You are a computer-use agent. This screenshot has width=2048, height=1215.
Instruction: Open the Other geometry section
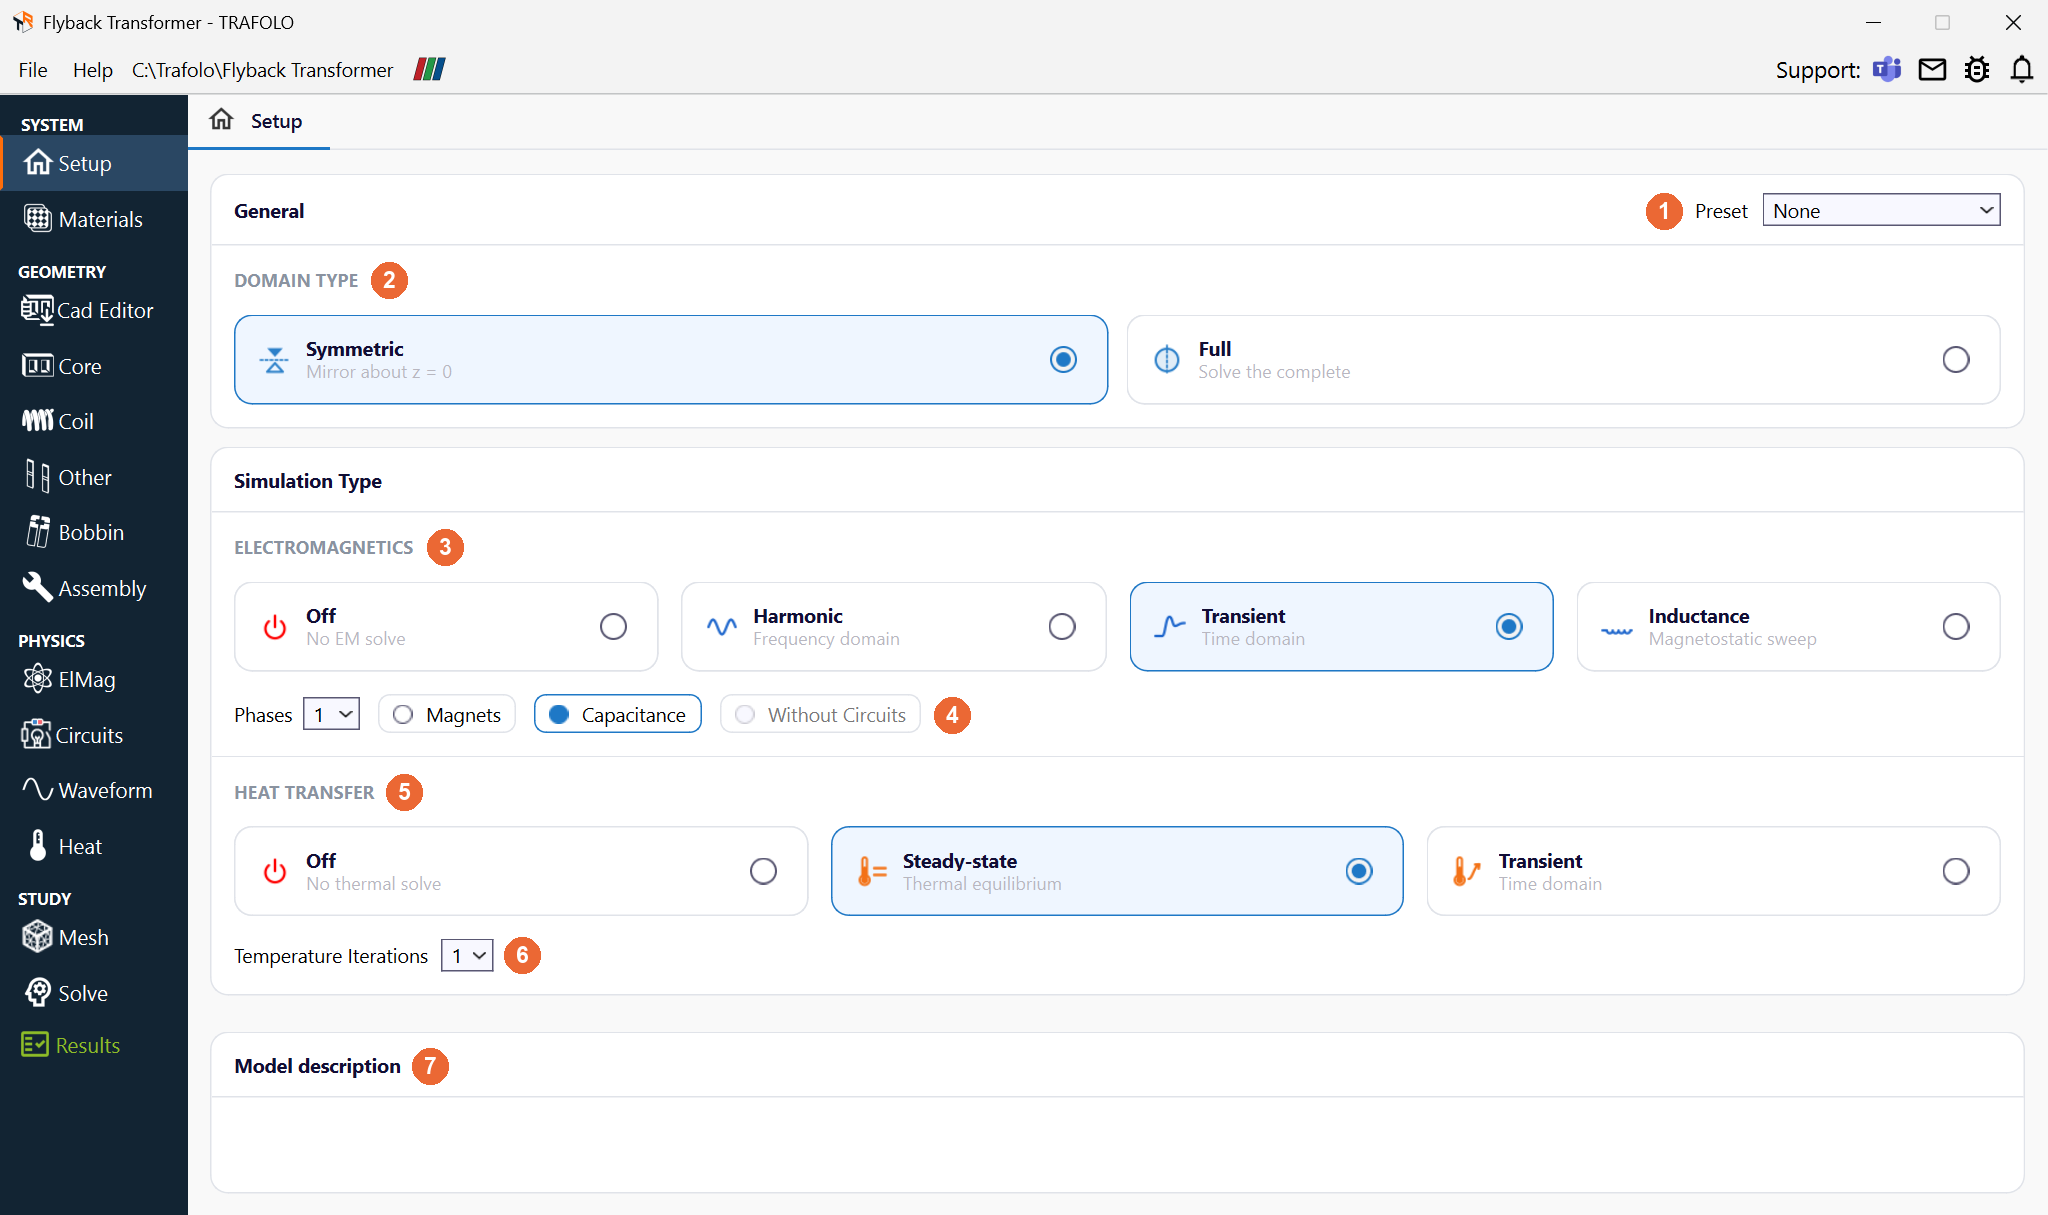(x=94, y=477)
